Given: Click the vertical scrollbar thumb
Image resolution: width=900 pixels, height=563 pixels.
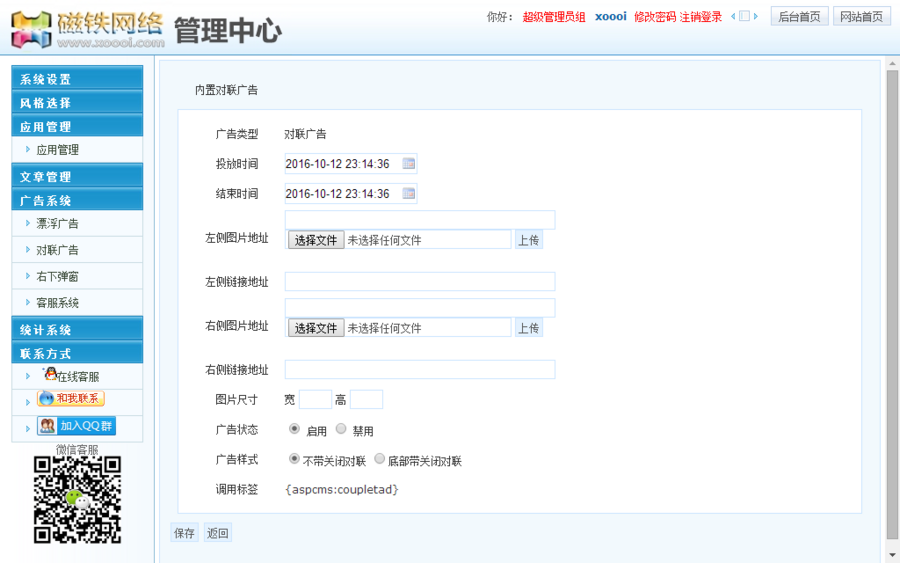Looking at the screenshot, I should [892, 305].
